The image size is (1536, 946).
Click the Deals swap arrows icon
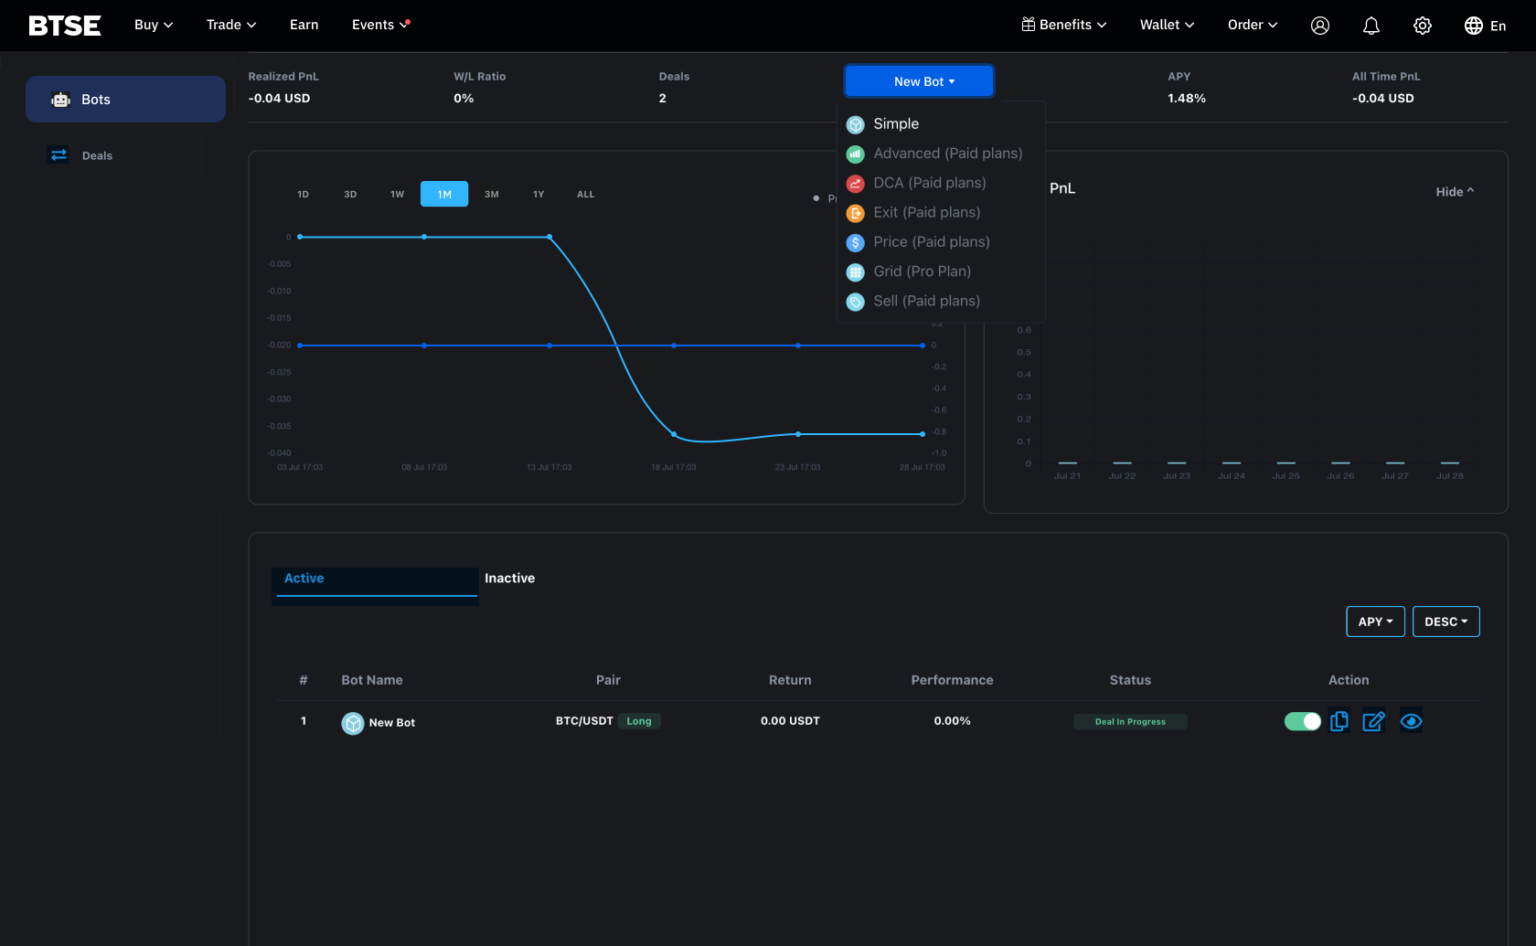click(59, 155)
